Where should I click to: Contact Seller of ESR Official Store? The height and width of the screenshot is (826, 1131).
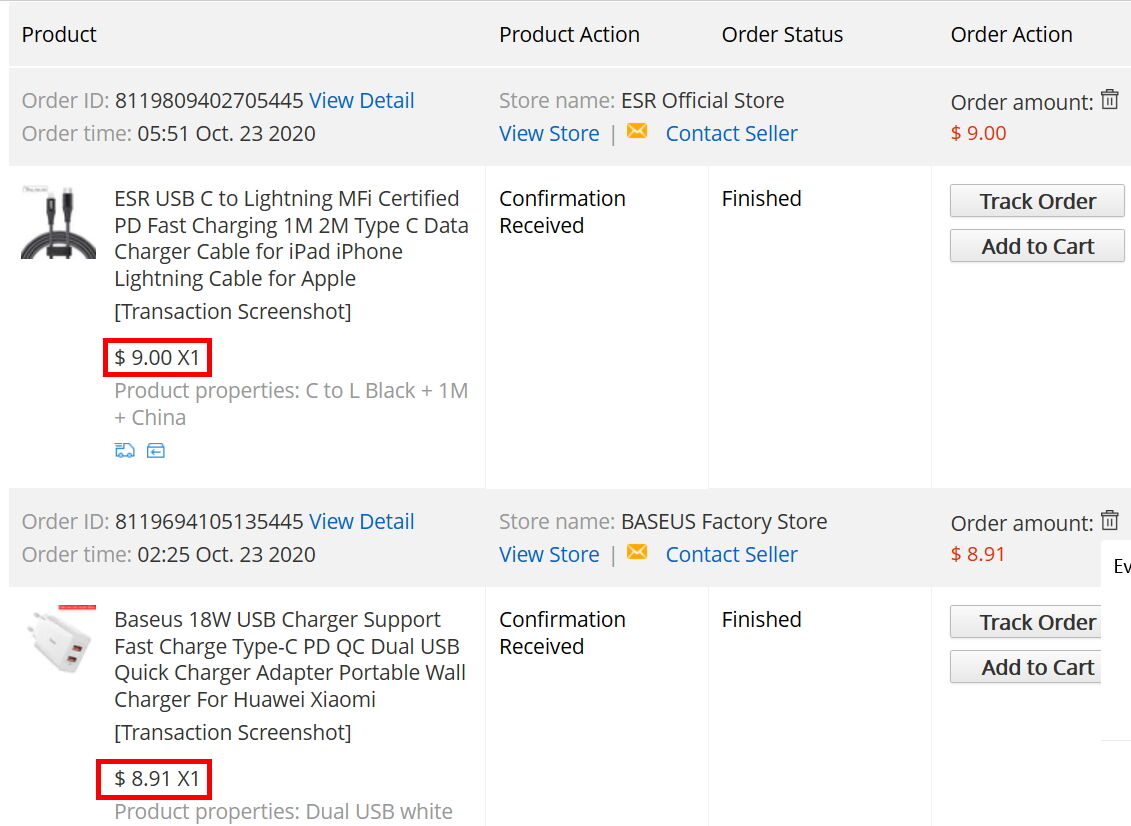[731, 133]
